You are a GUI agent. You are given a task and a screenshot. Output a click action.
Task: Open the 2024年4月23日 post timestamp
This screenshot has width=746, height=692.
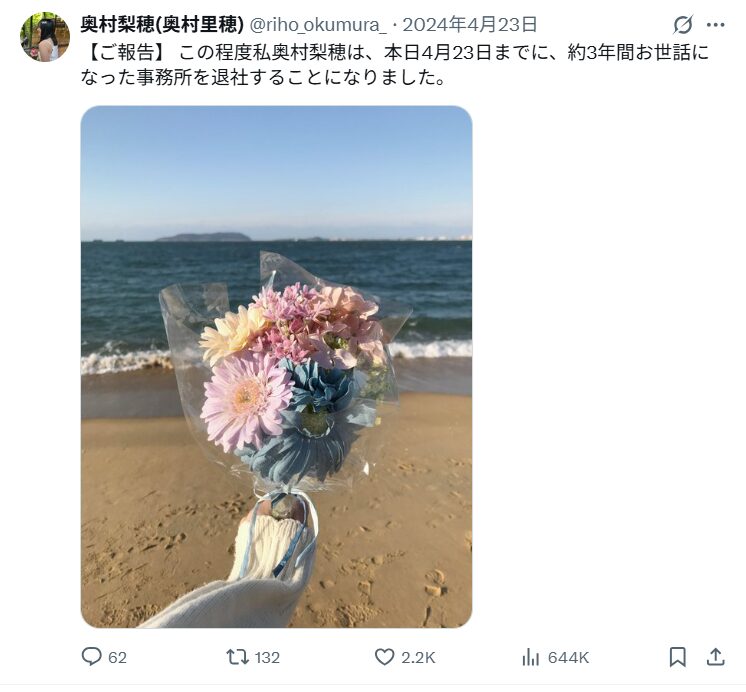click(x=470, y=25)
